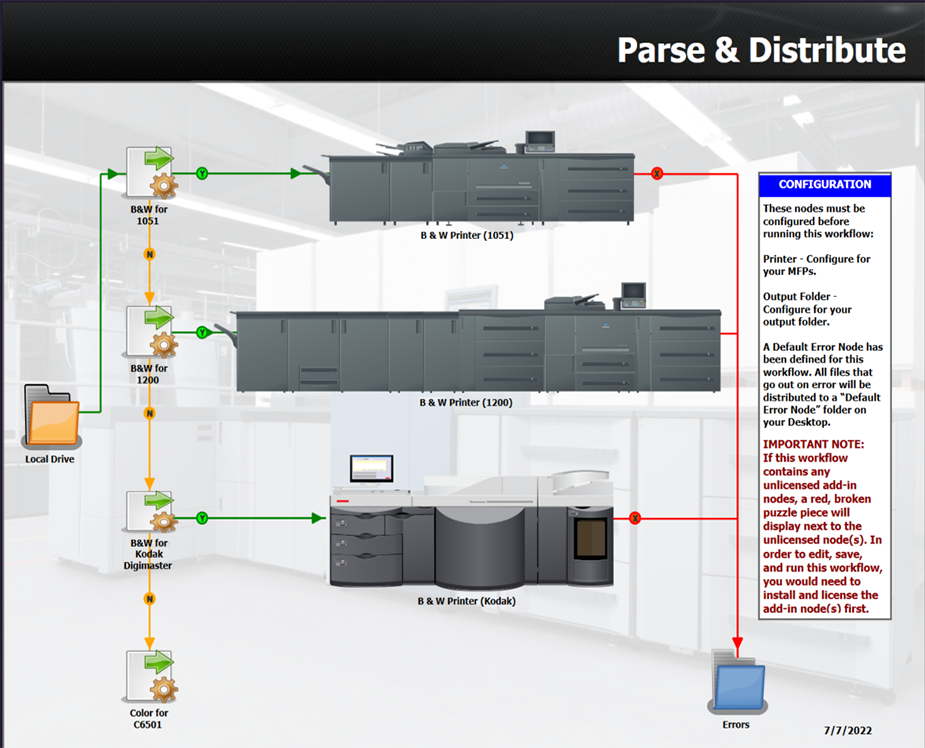Select the Color for C6501 node
Image resolution: width=925 pixels, height=748 pixels.
[x=150, y=677]
